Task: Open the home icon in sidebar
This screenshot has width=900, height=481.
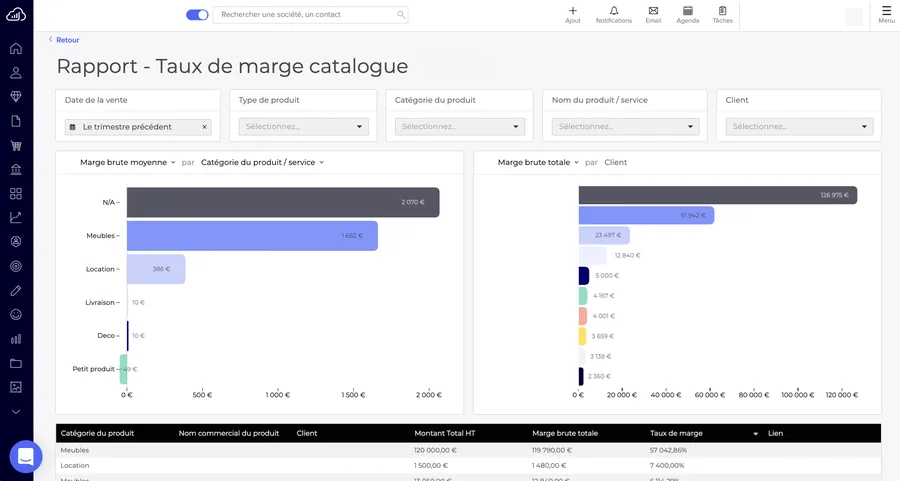Action: pos(16,48)
